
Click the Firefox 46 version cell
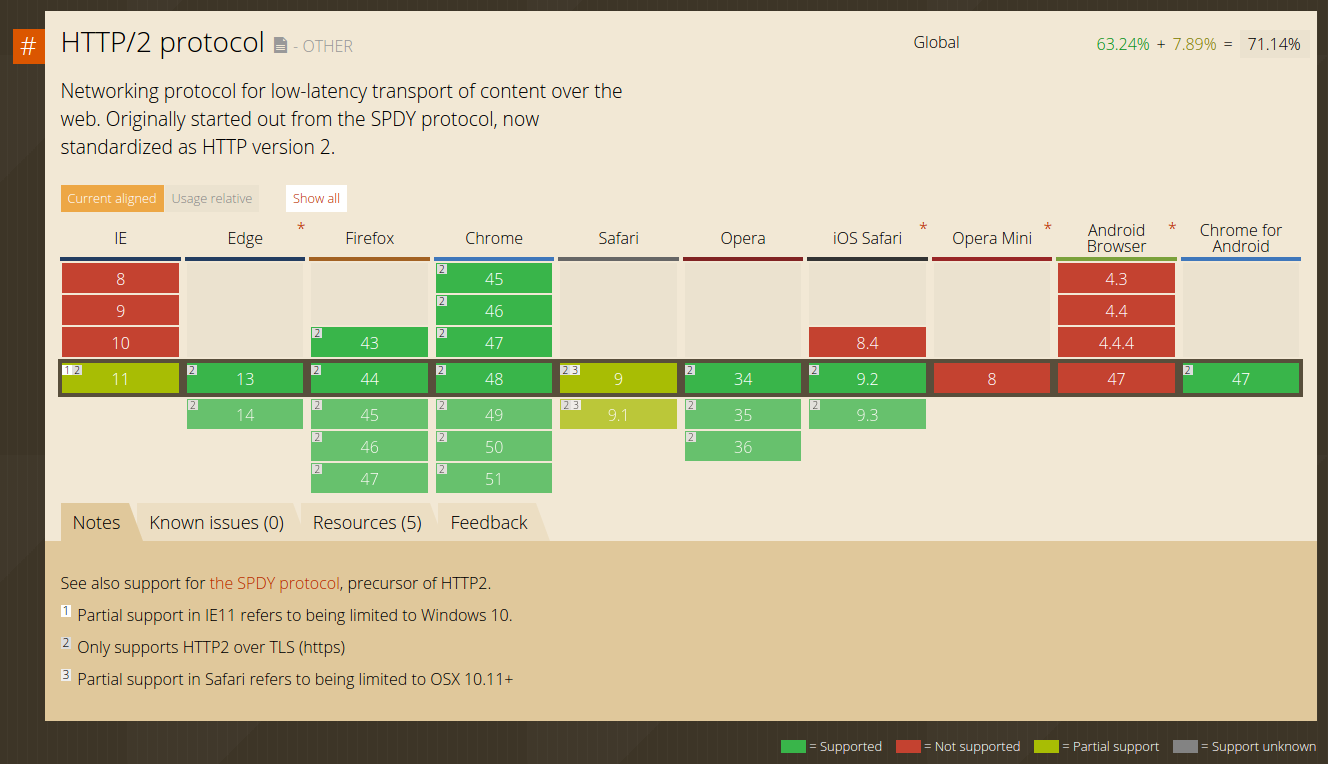(370, 446)
